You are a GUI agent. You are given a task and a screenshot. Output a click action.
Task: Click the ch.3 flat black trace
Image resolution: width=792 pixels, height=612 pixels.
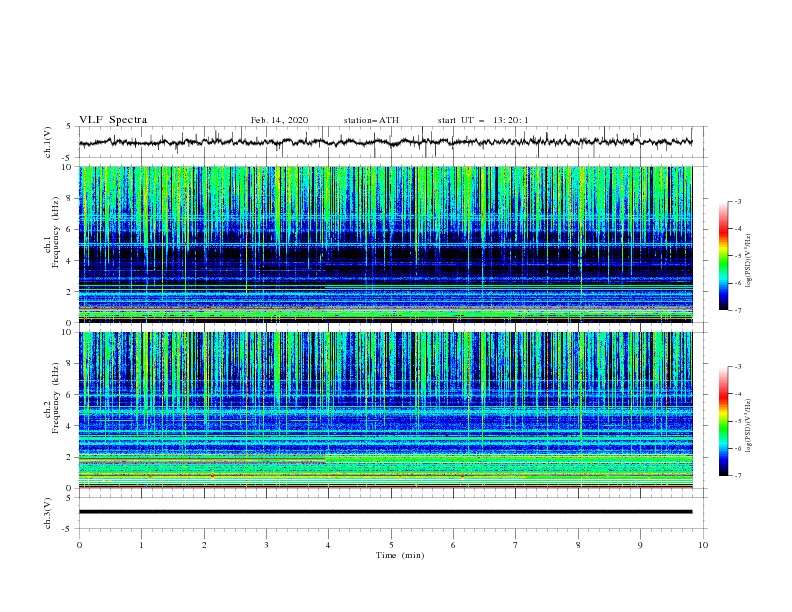pos(385,512)
